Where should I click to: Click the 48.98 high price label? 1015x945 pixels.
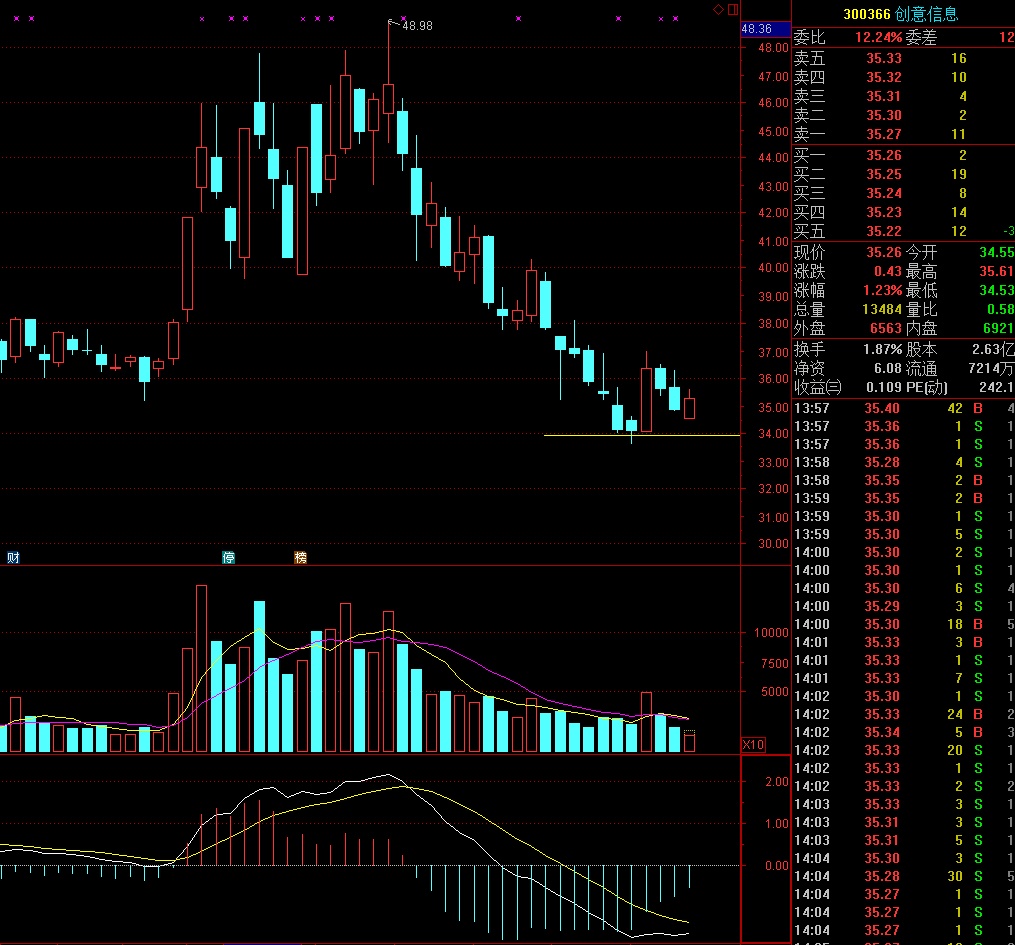click(x=416, y=26)
